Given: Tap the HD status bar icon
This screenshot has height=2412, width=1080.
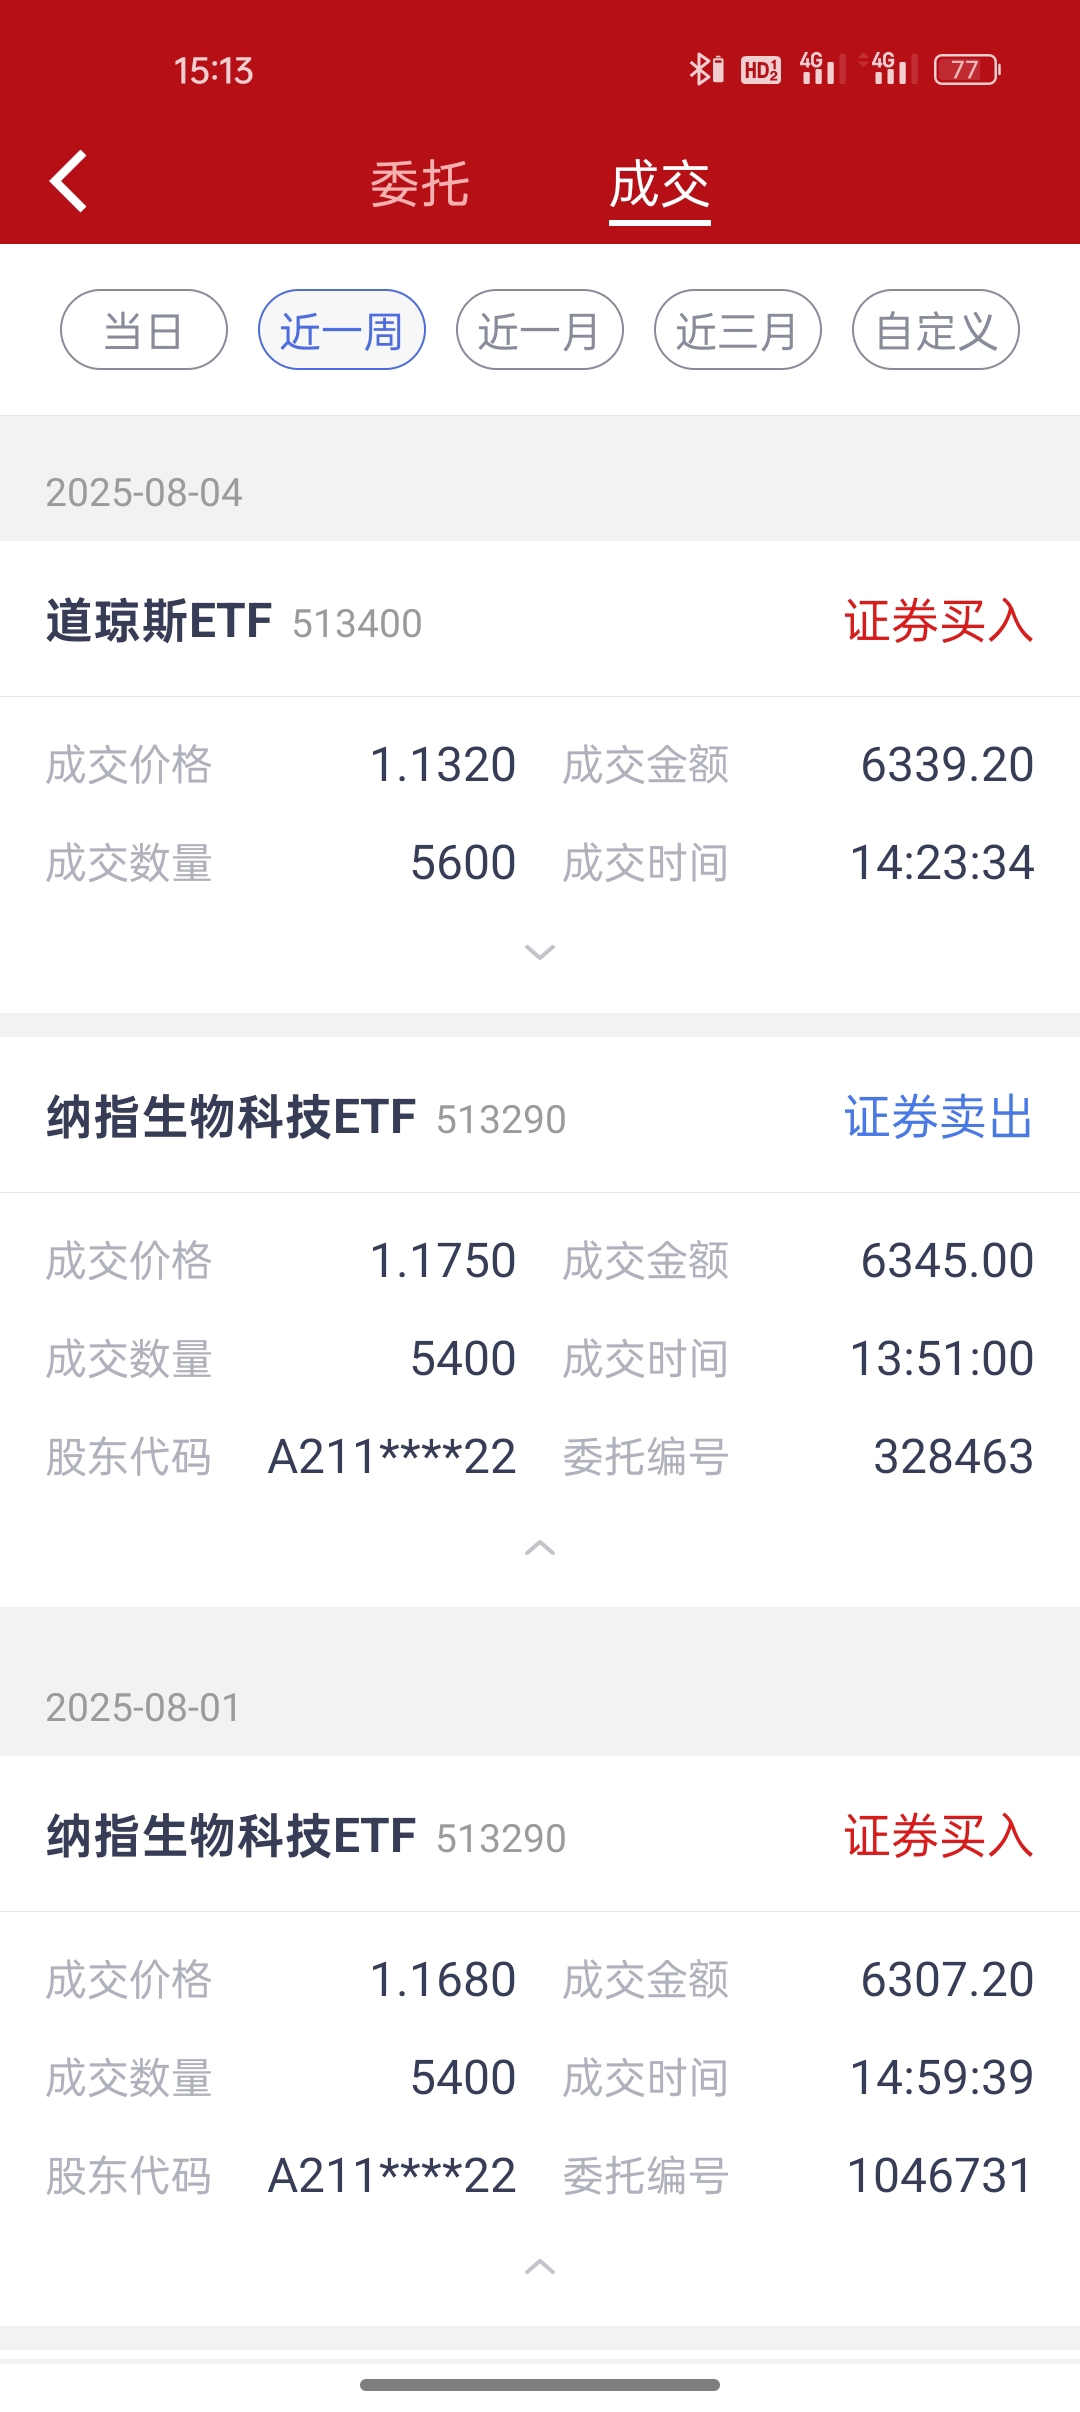Looking at the screenshot, I should 761,70.
